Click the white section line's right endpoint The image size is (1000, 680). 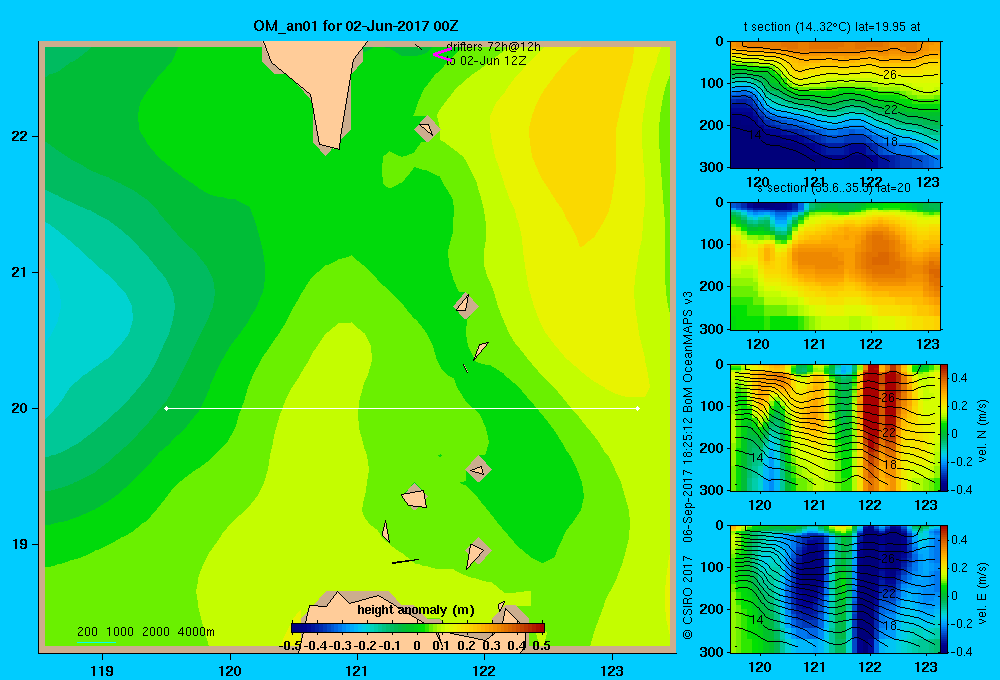click(638, 408)
